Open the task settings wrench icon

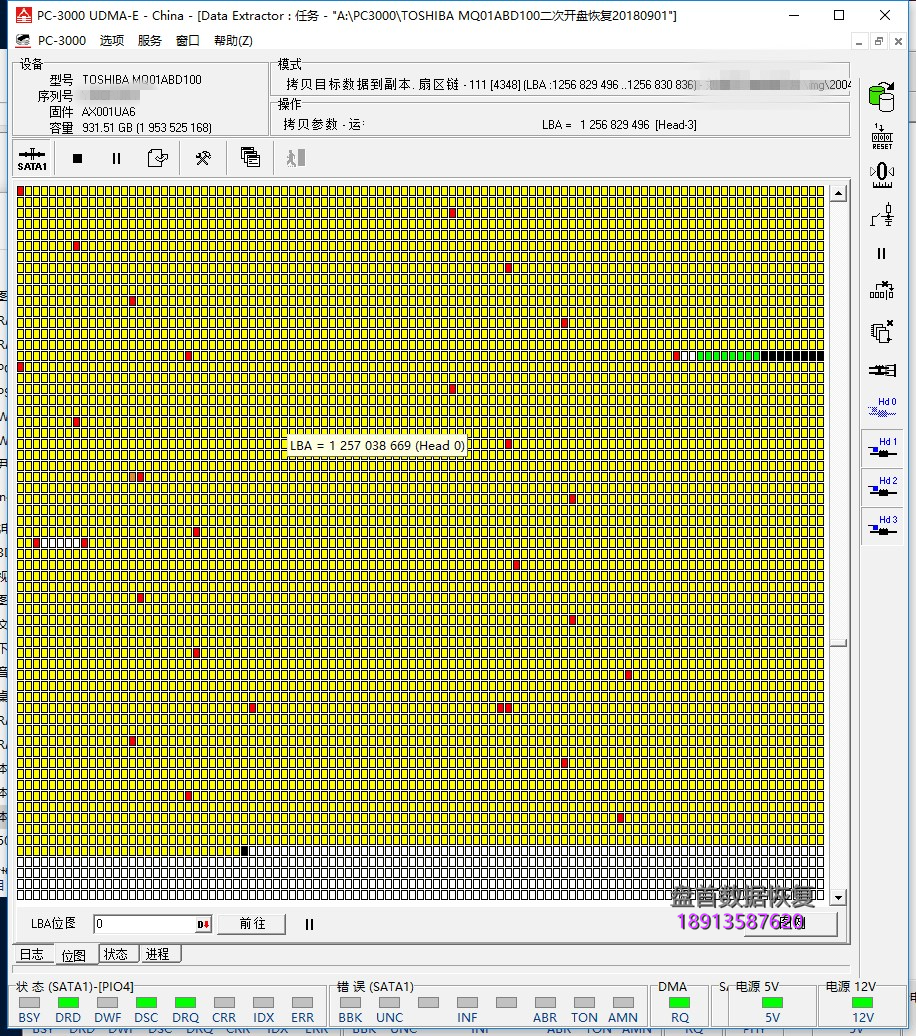click(x=200, y=158)
